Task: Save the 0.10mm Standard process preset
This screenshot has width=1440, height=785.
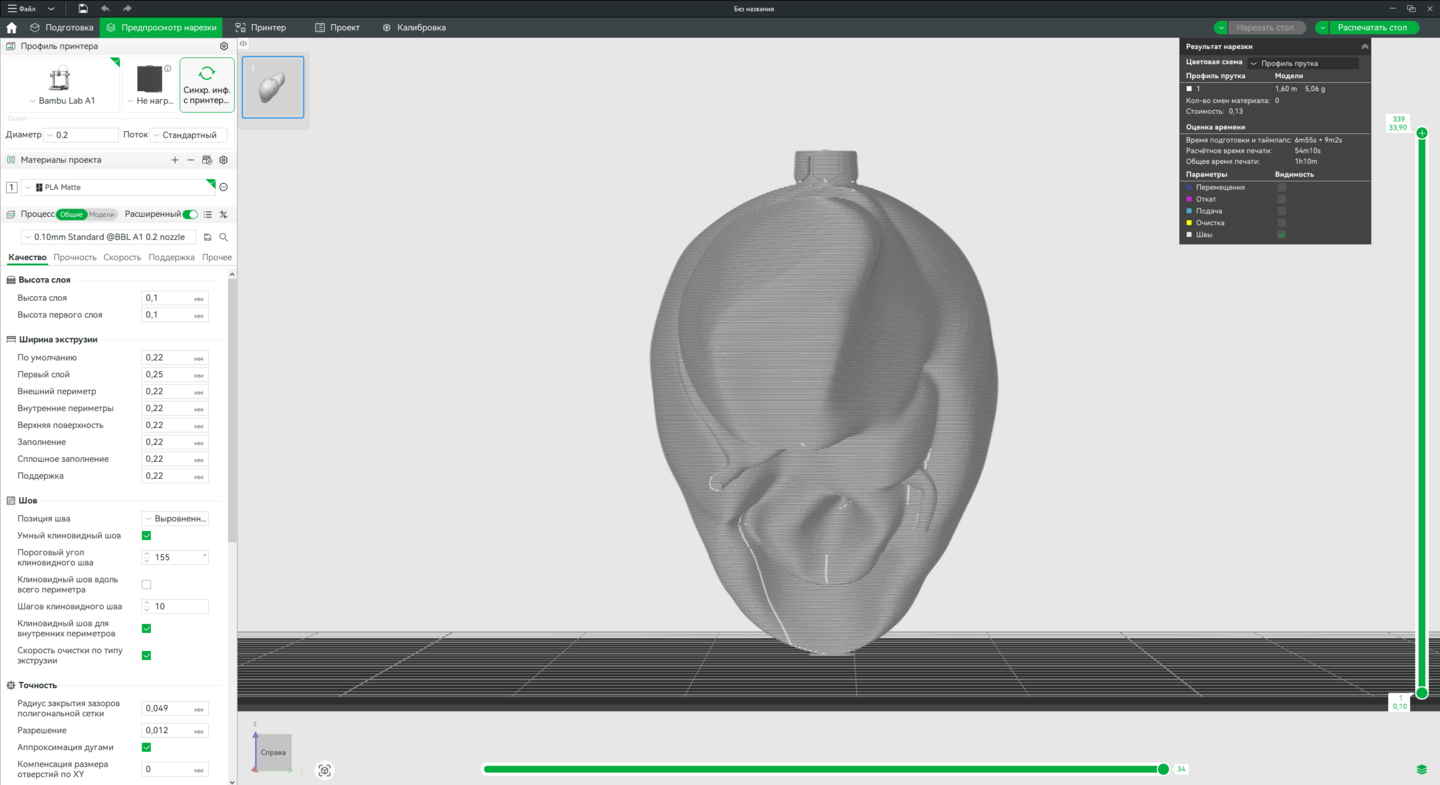Action: click(208, 237)
